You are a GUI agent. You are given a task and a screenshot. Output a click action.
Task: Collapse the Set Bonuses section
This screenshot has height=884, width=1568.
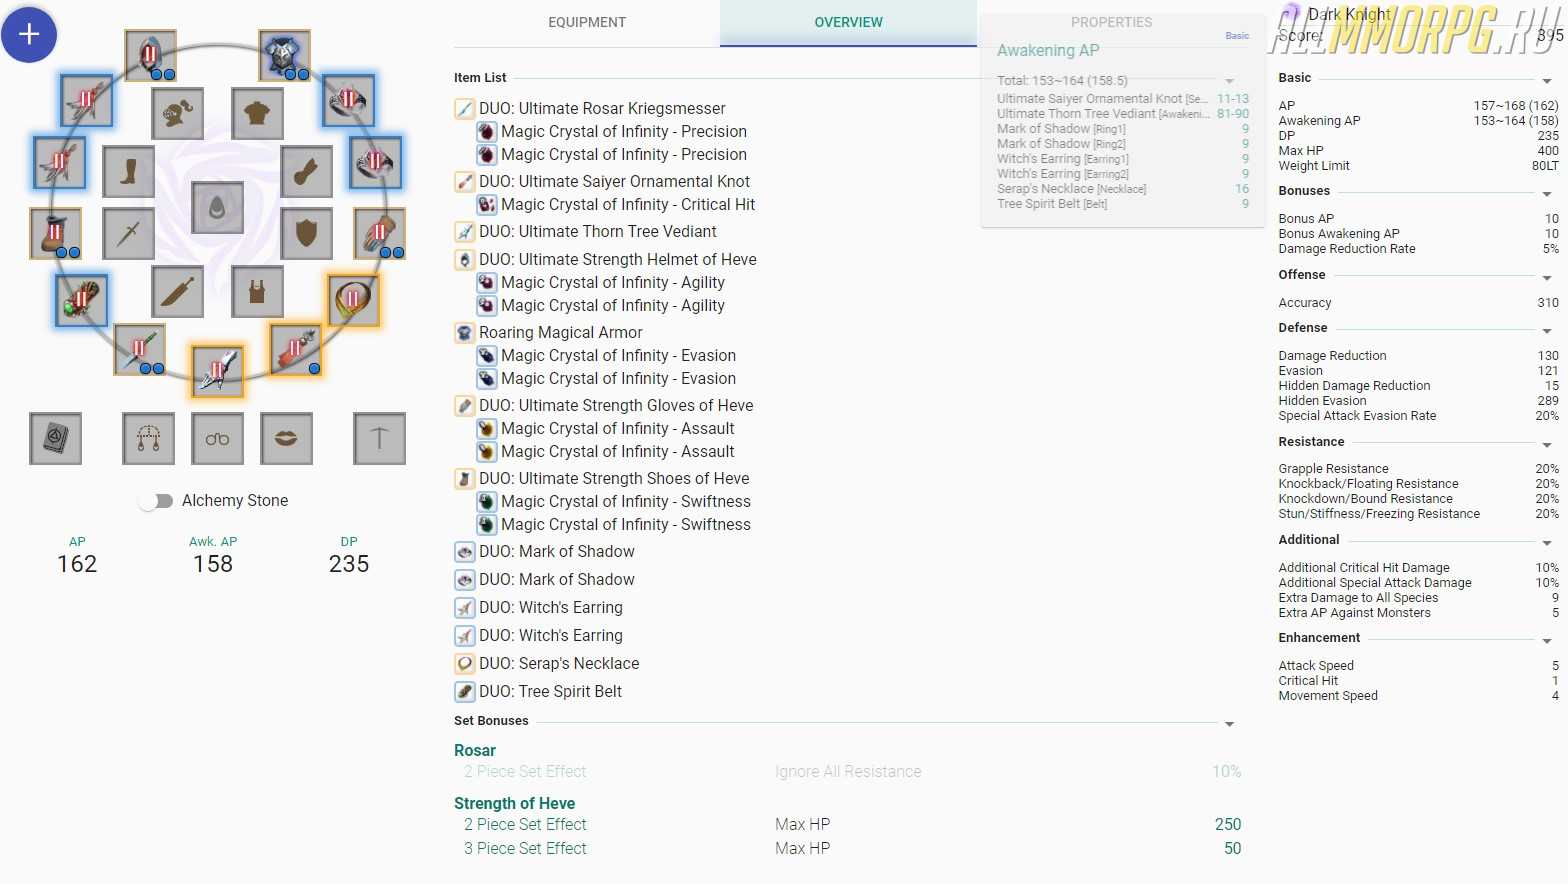pos(1229,724)
